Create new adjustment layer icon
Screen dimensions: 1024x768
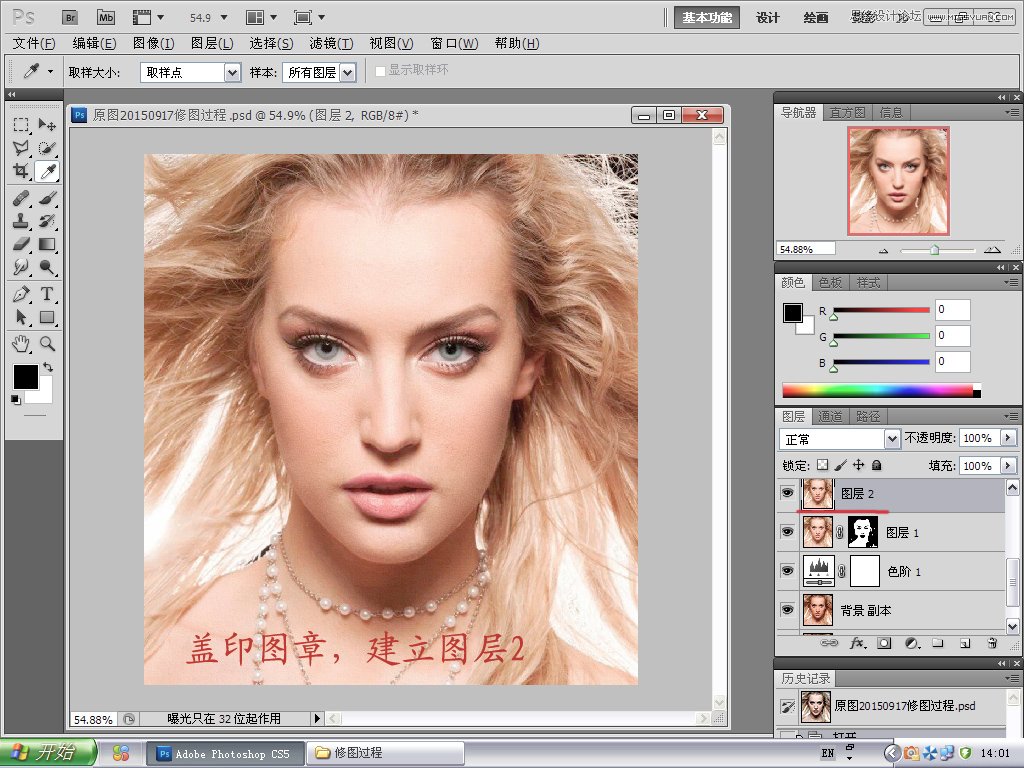click(912, 643)
